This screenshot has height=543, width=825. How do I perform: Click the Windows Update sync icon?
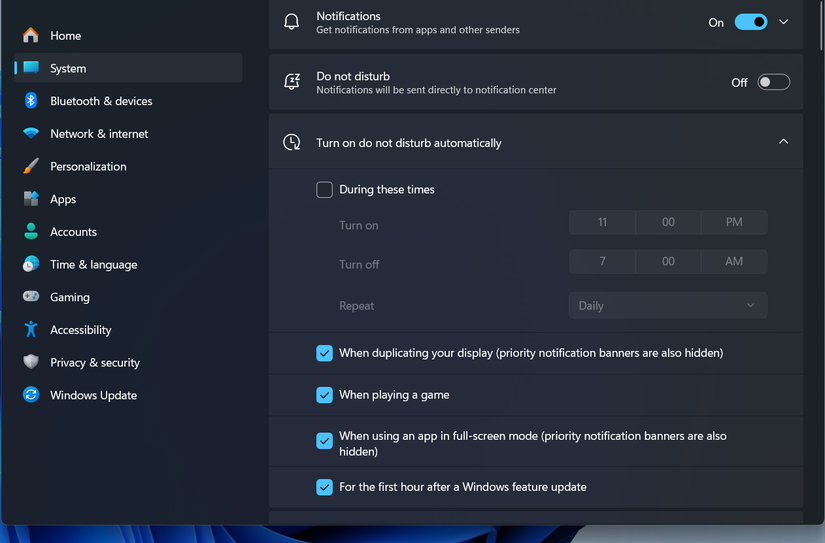point(31,395)
